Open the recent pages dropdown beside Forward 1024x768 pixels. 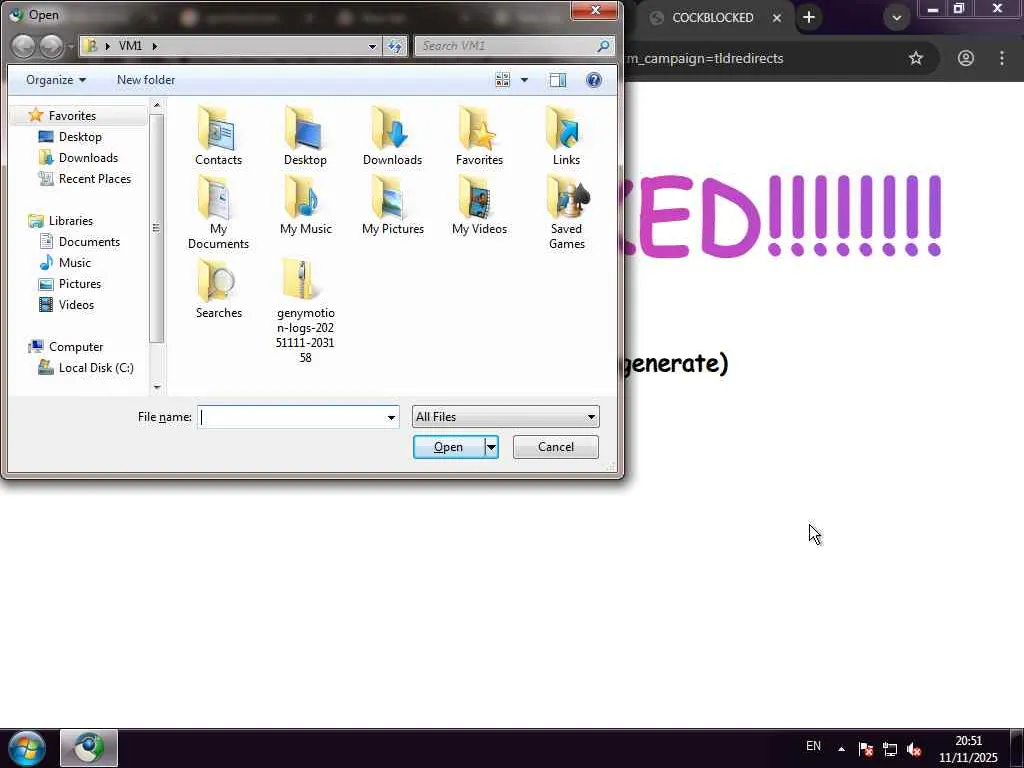coord(71,46)
